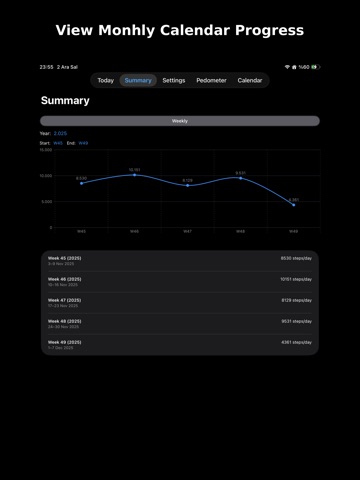Open the Week 46 (2025) row

(180, 282)
